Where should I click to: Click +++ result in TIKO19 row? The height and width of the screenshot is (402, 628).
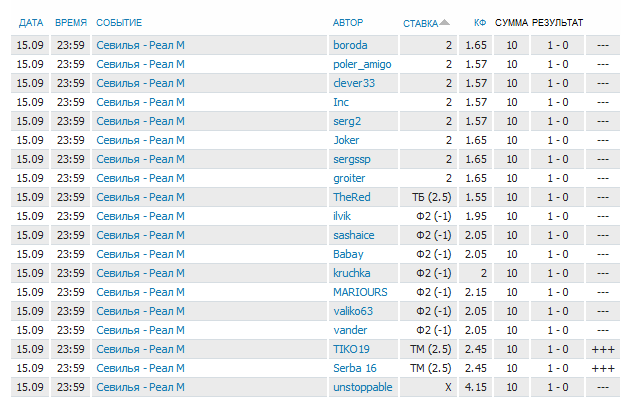tap(603, 350)
